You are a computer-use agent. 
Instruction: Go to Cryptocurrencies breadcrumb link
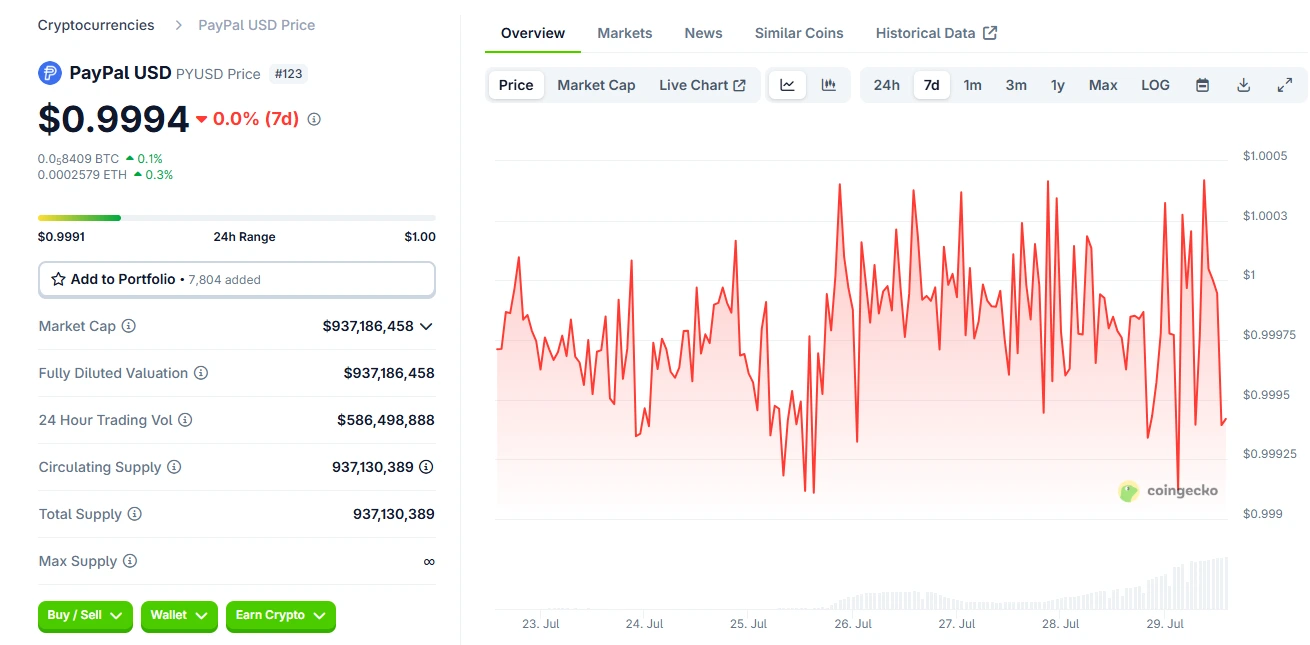click(96, 25)
